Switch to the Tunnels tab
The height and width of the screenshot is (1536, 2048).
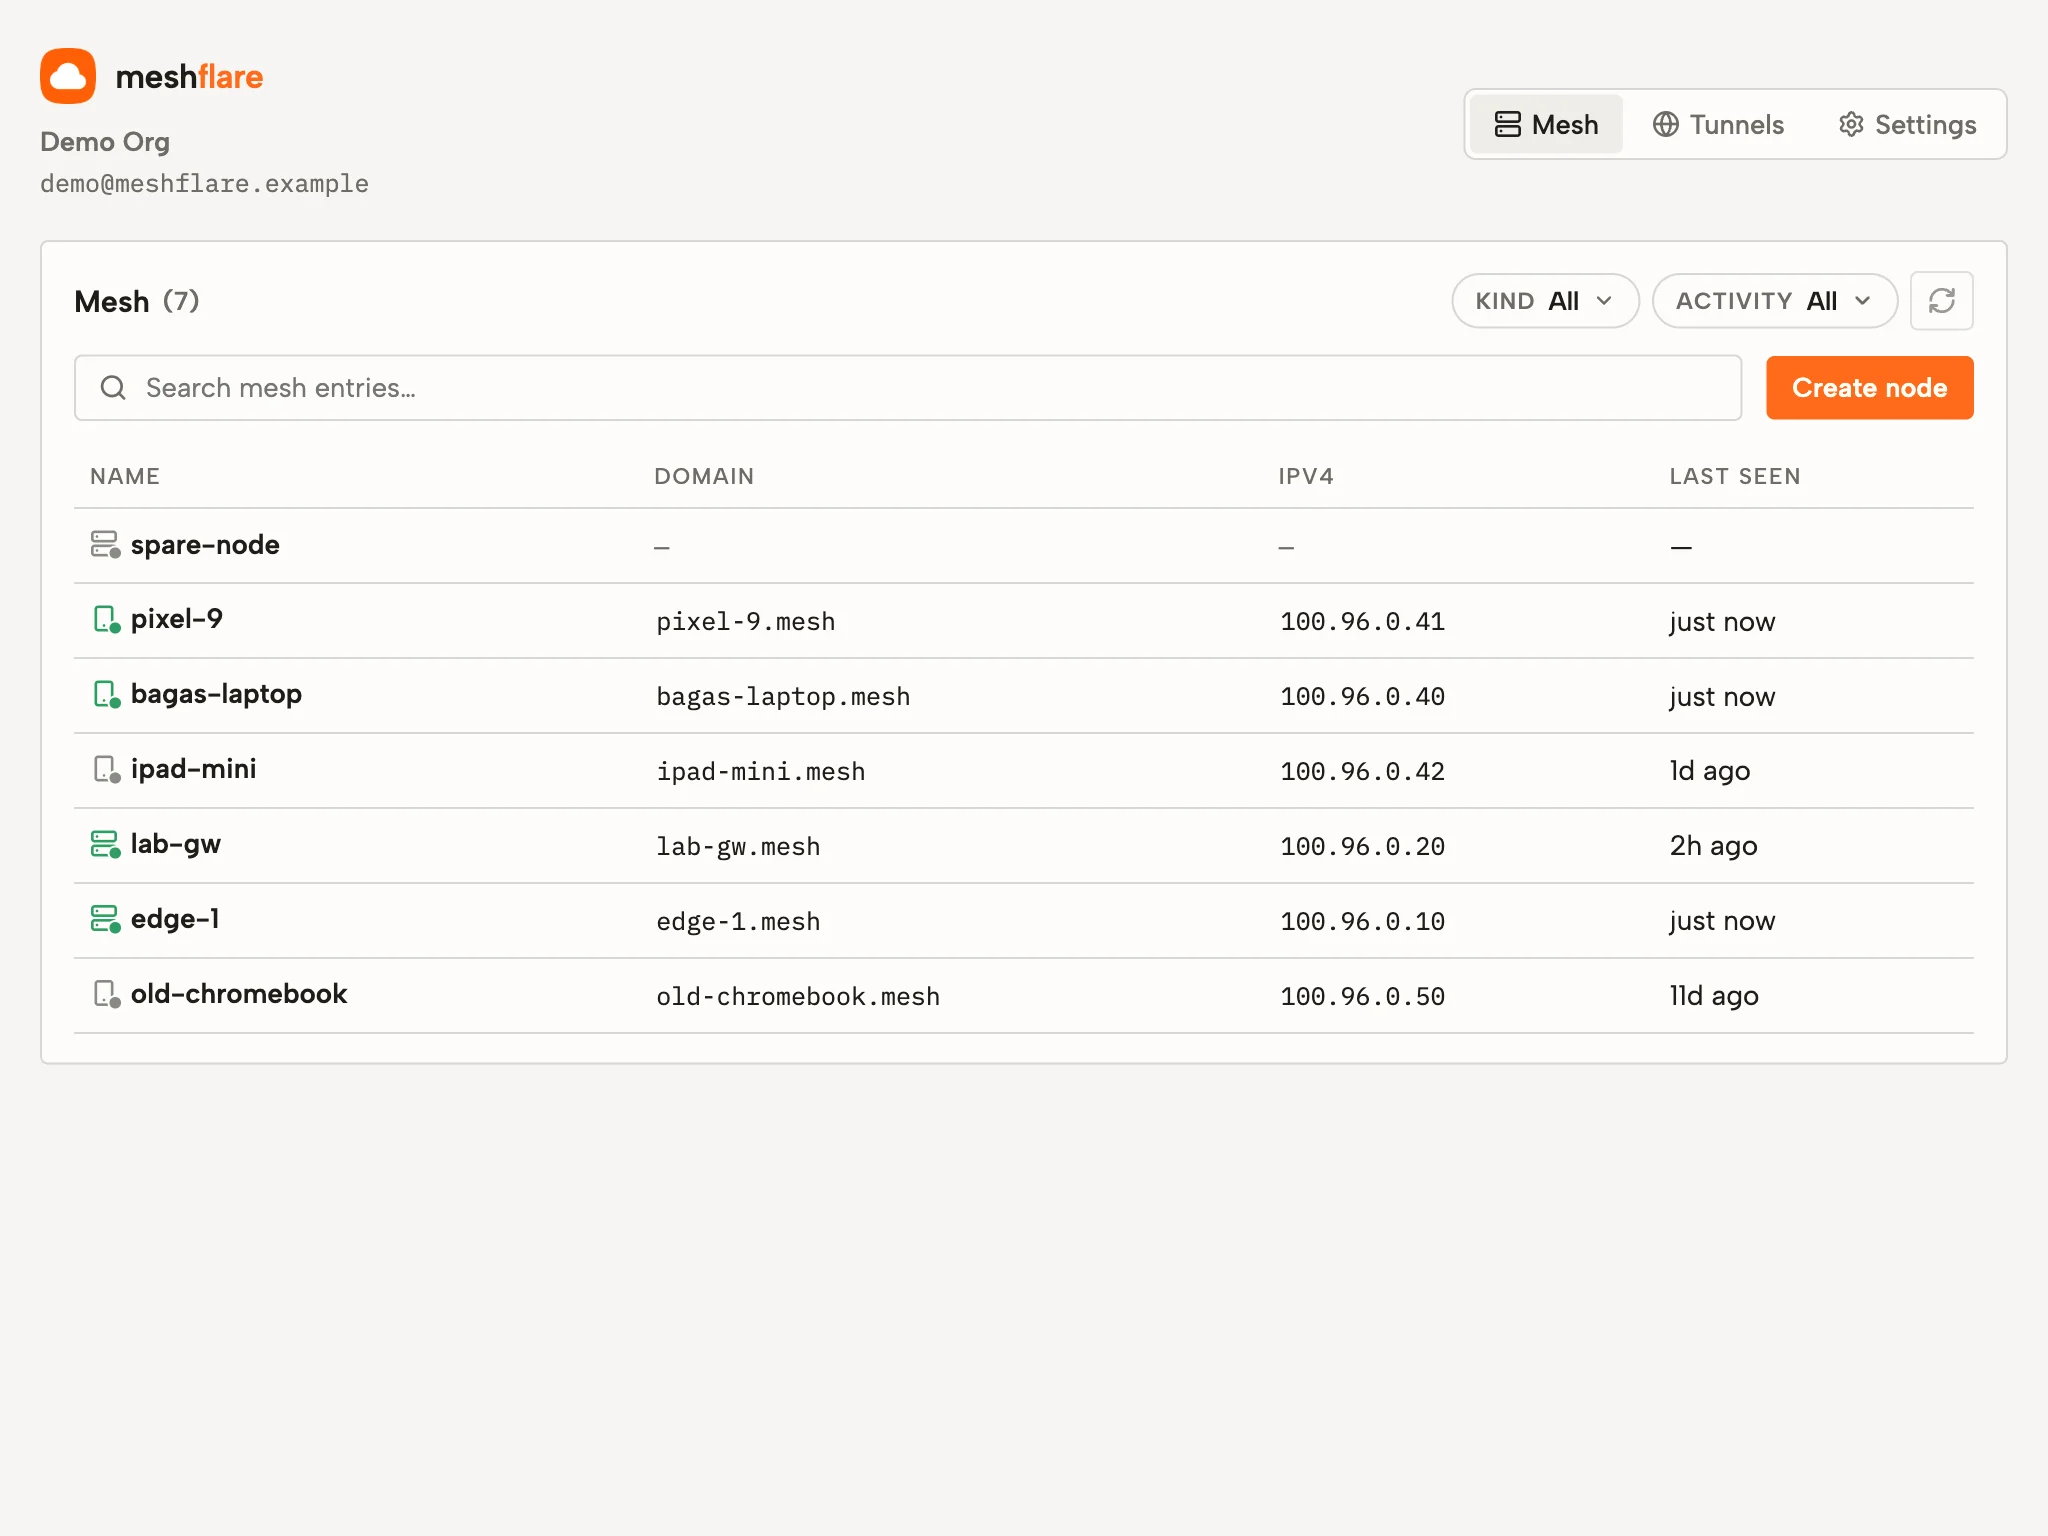tap(1718, 124)
